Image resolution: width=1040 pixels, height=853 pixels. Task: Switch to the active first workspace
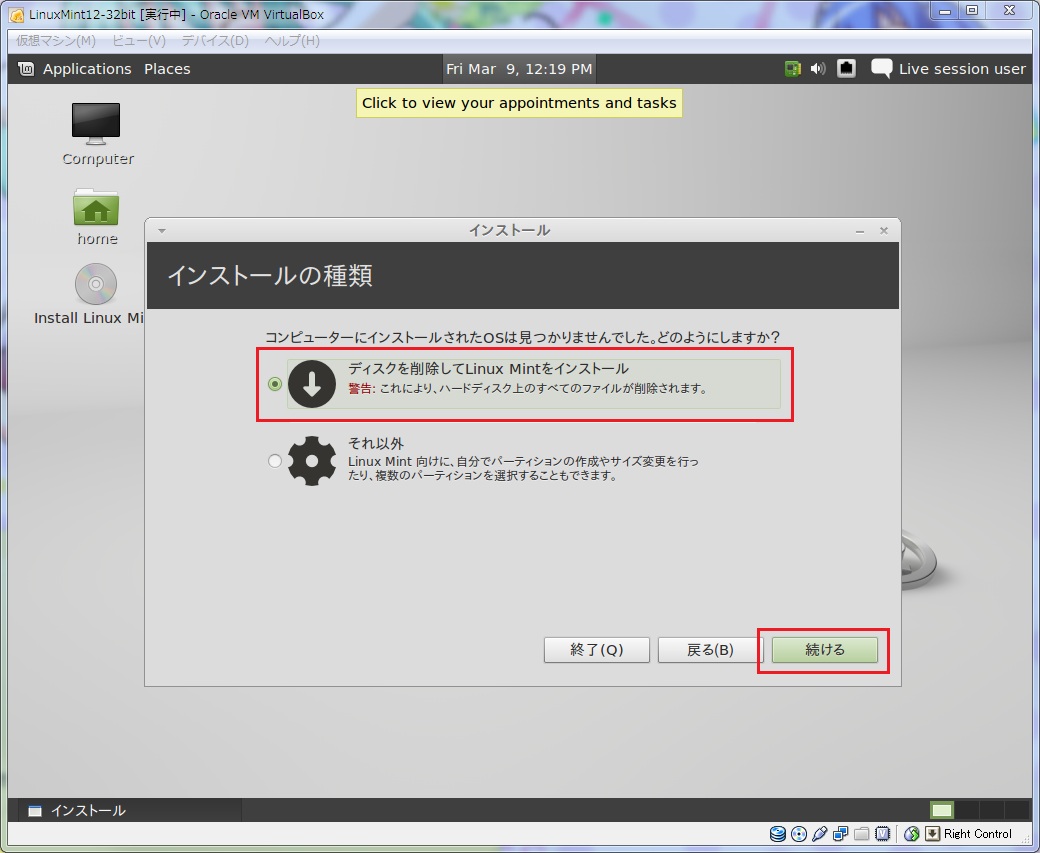tap(942, 810)
